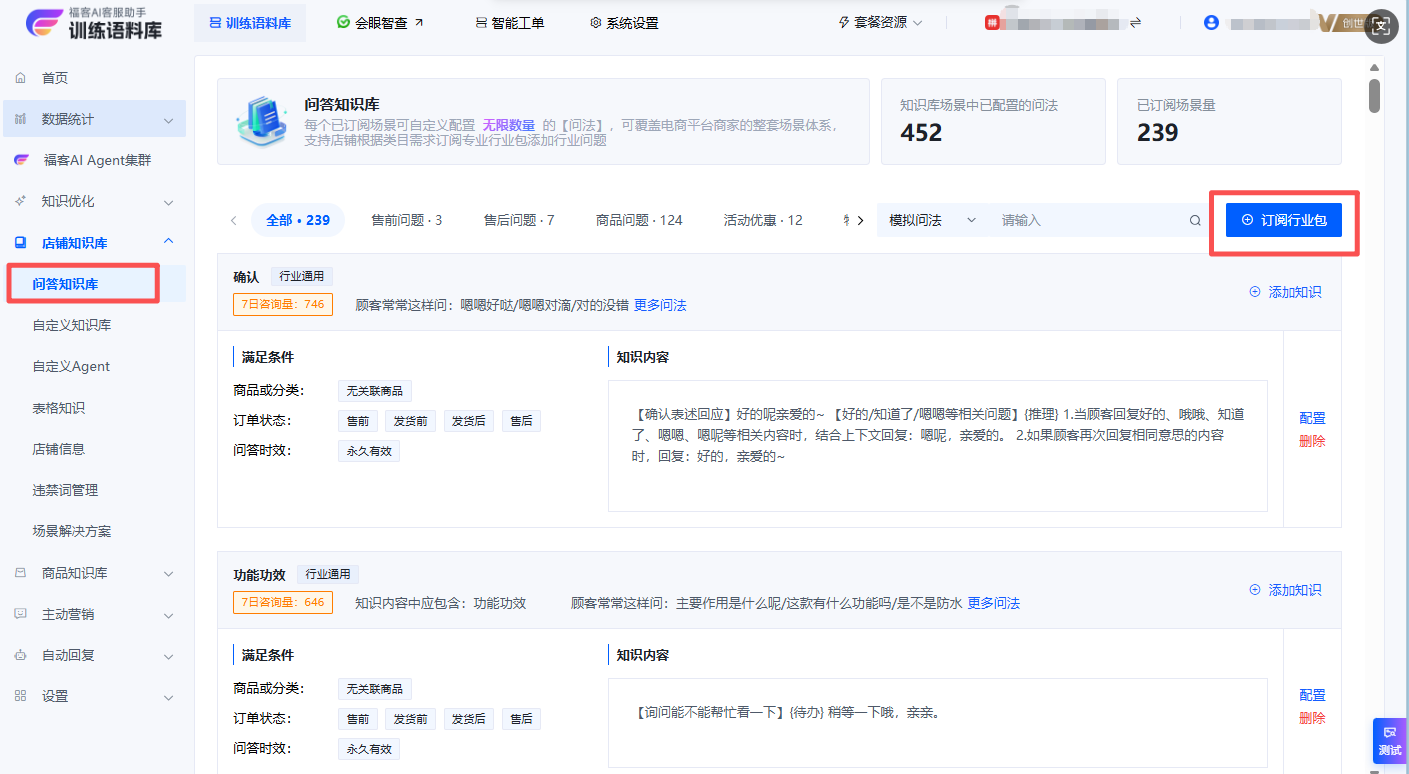Open 自定义Agent in the sidebar
Image resolution: width=1409 pixels, height=774 pixels.
tap(71, 366)
